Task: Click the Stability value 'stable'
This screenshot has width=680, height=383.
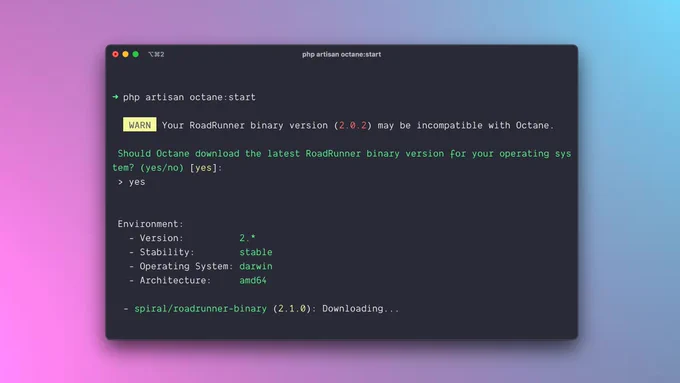Action: pyautogui.click(x=256, y=252)
